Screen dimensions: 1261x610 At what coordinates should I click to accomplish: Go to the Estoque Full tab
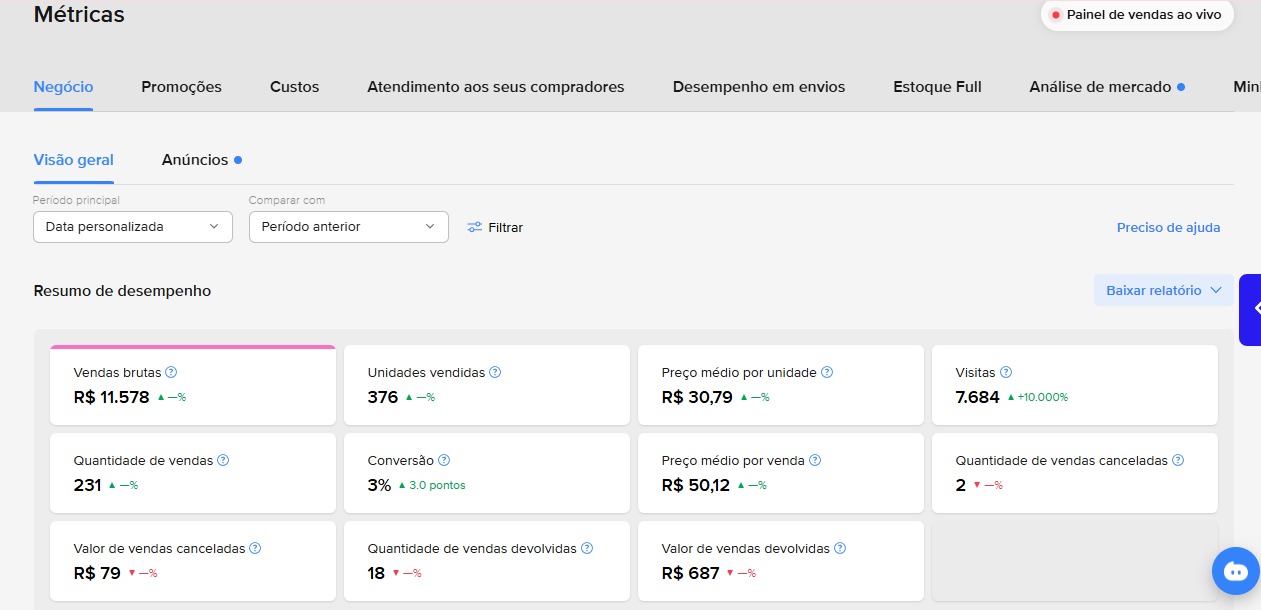937,87
